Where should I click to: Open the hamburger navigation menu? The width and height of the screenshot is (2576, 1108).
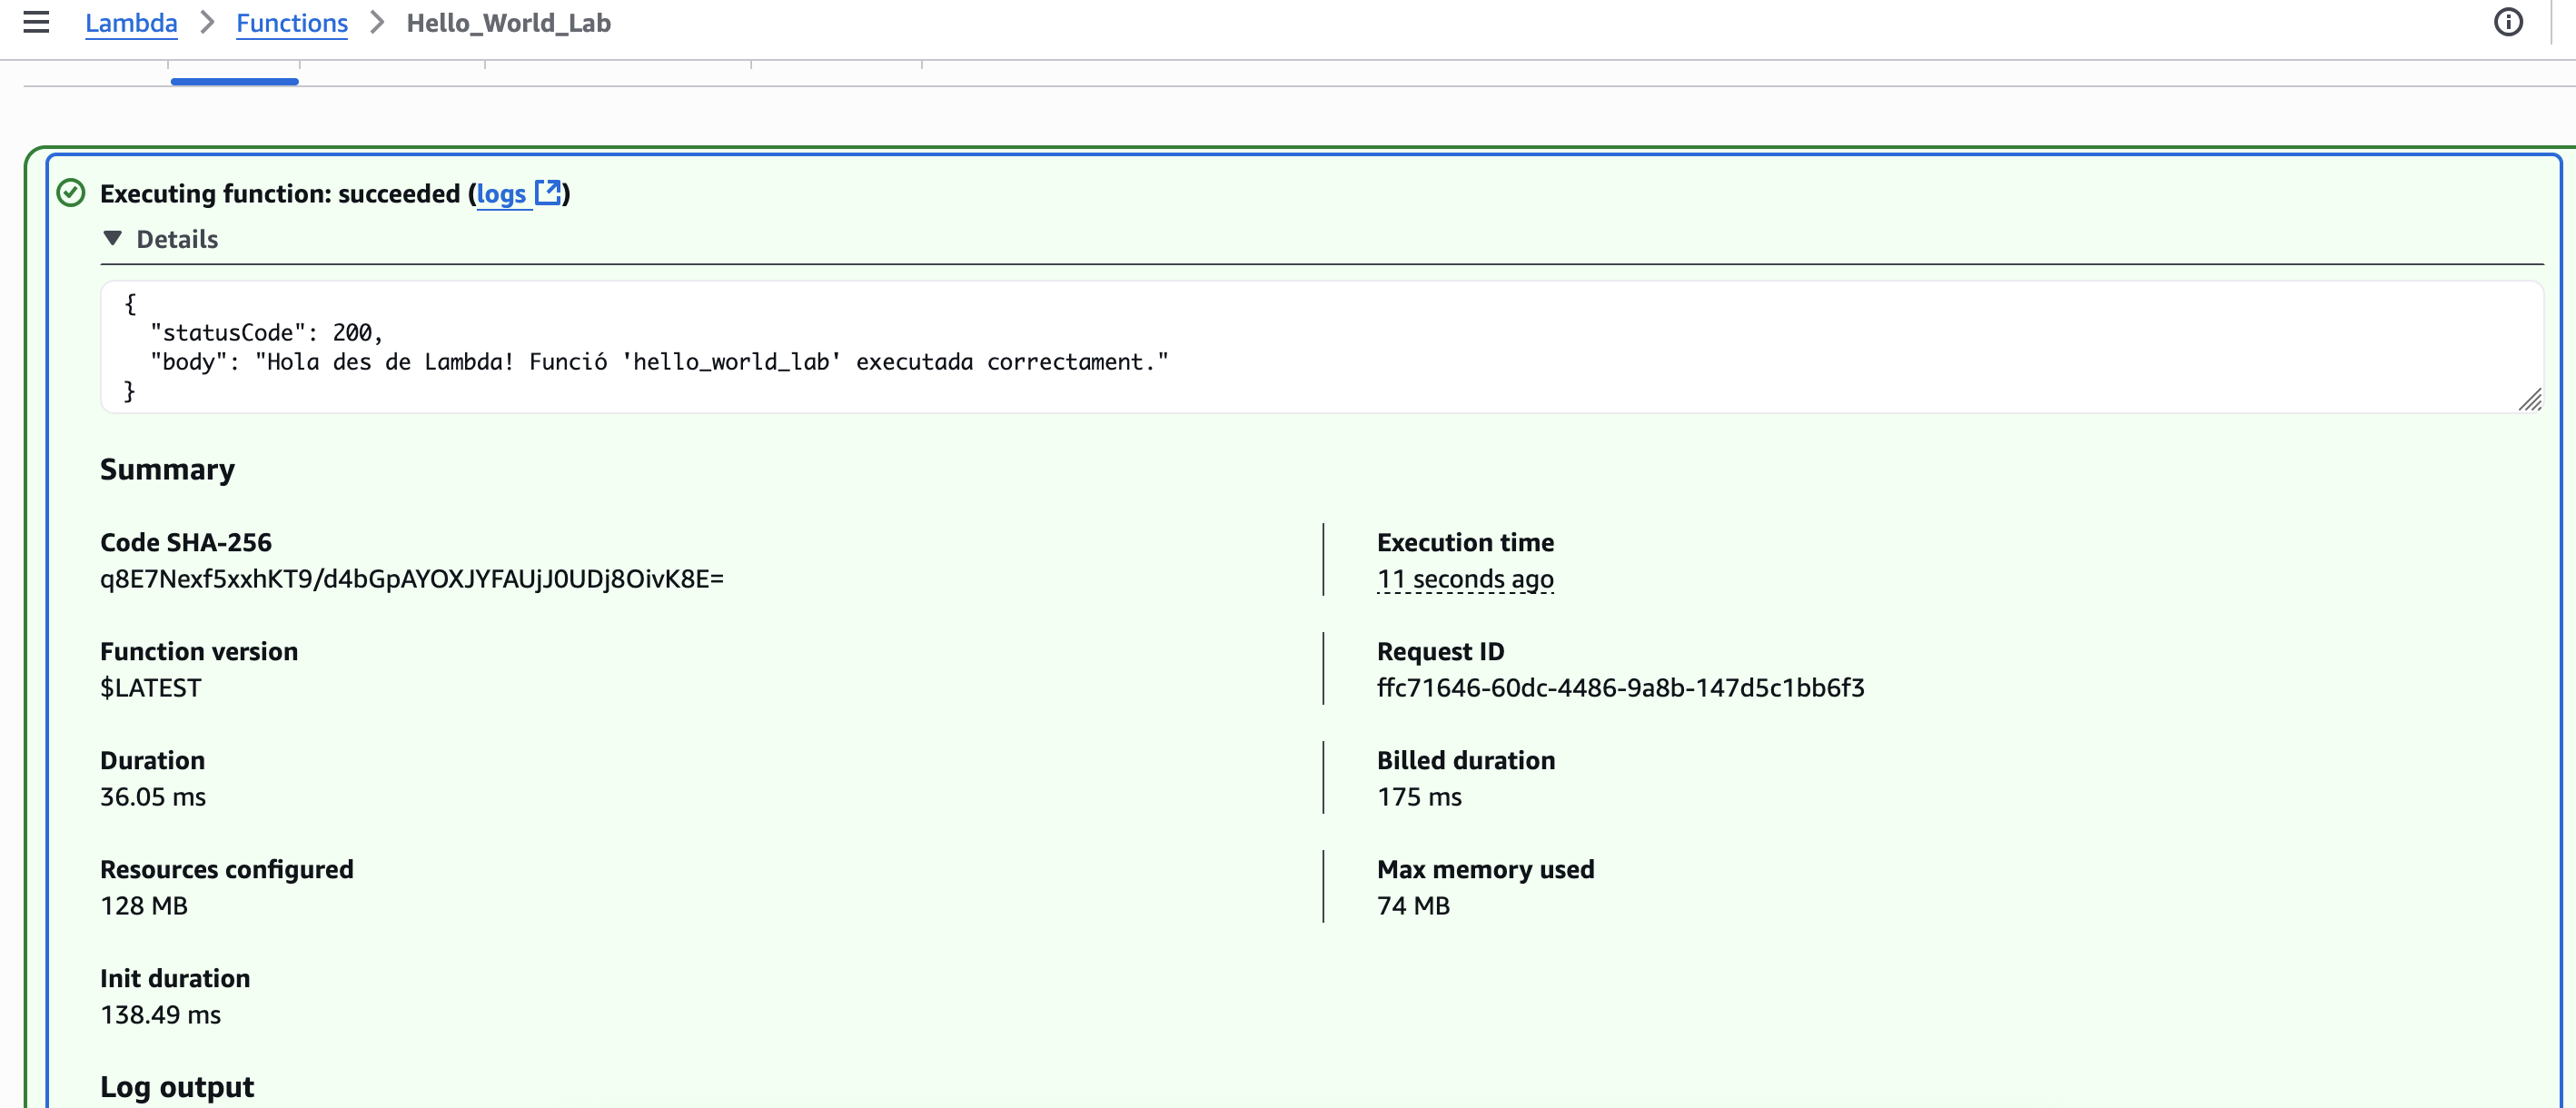(36, 22)
